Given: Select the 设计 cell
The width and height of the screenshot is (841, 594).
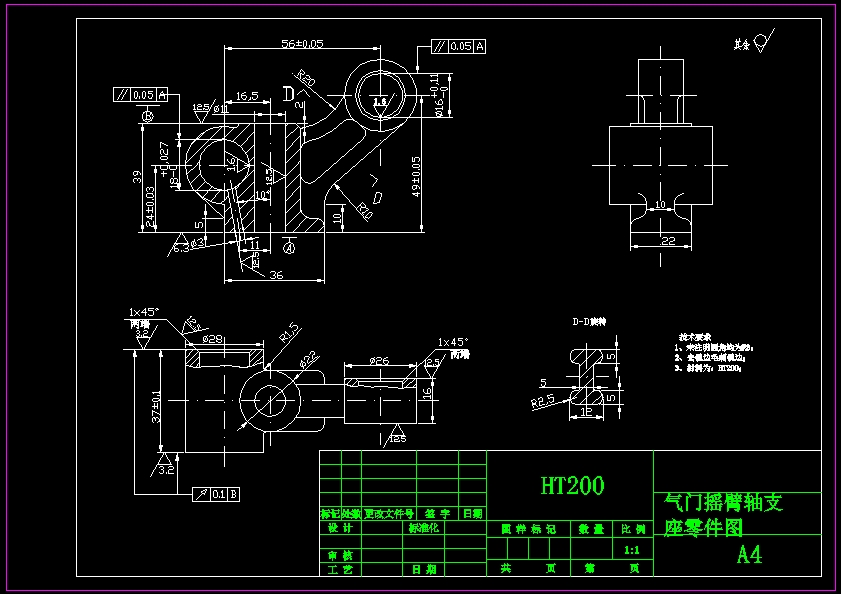Looking at the screenshot, I should [x=340, y=528].
